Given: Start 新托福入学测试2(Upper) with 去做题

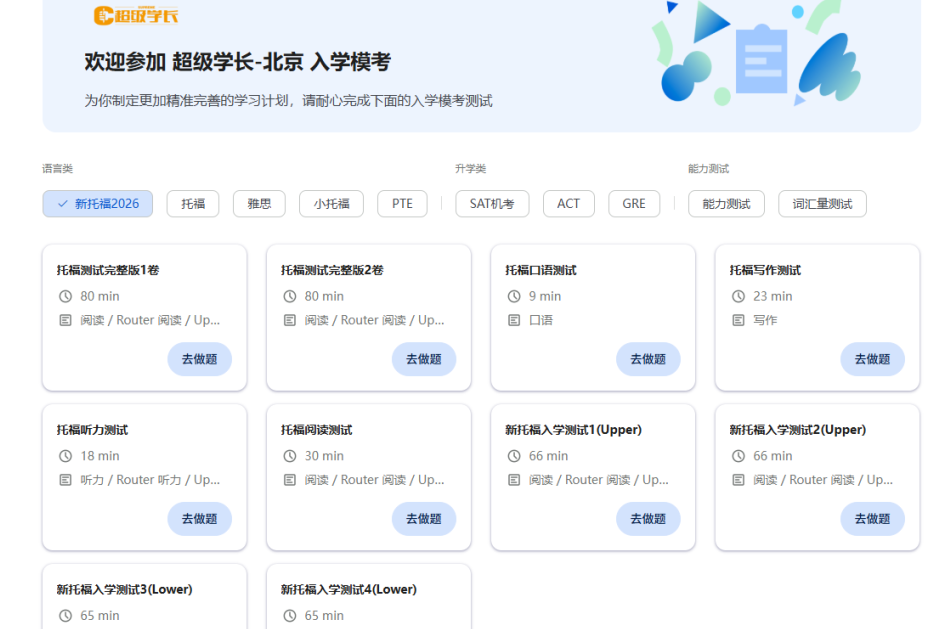Looking at the screenshot, I should [872, 519].
